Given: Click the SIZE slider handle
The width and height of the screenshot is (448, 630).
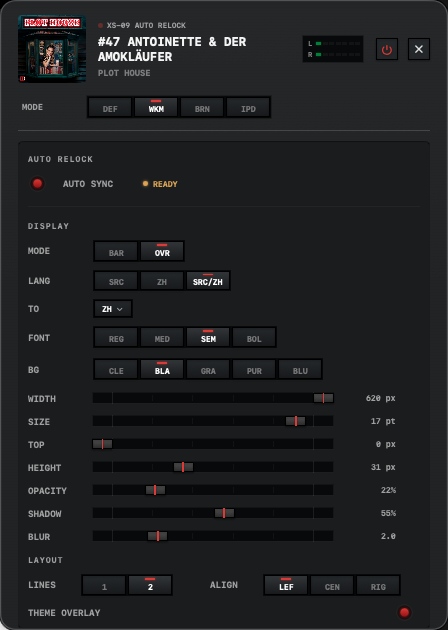Looking at the screenshot, I should (x=296, y=421).
